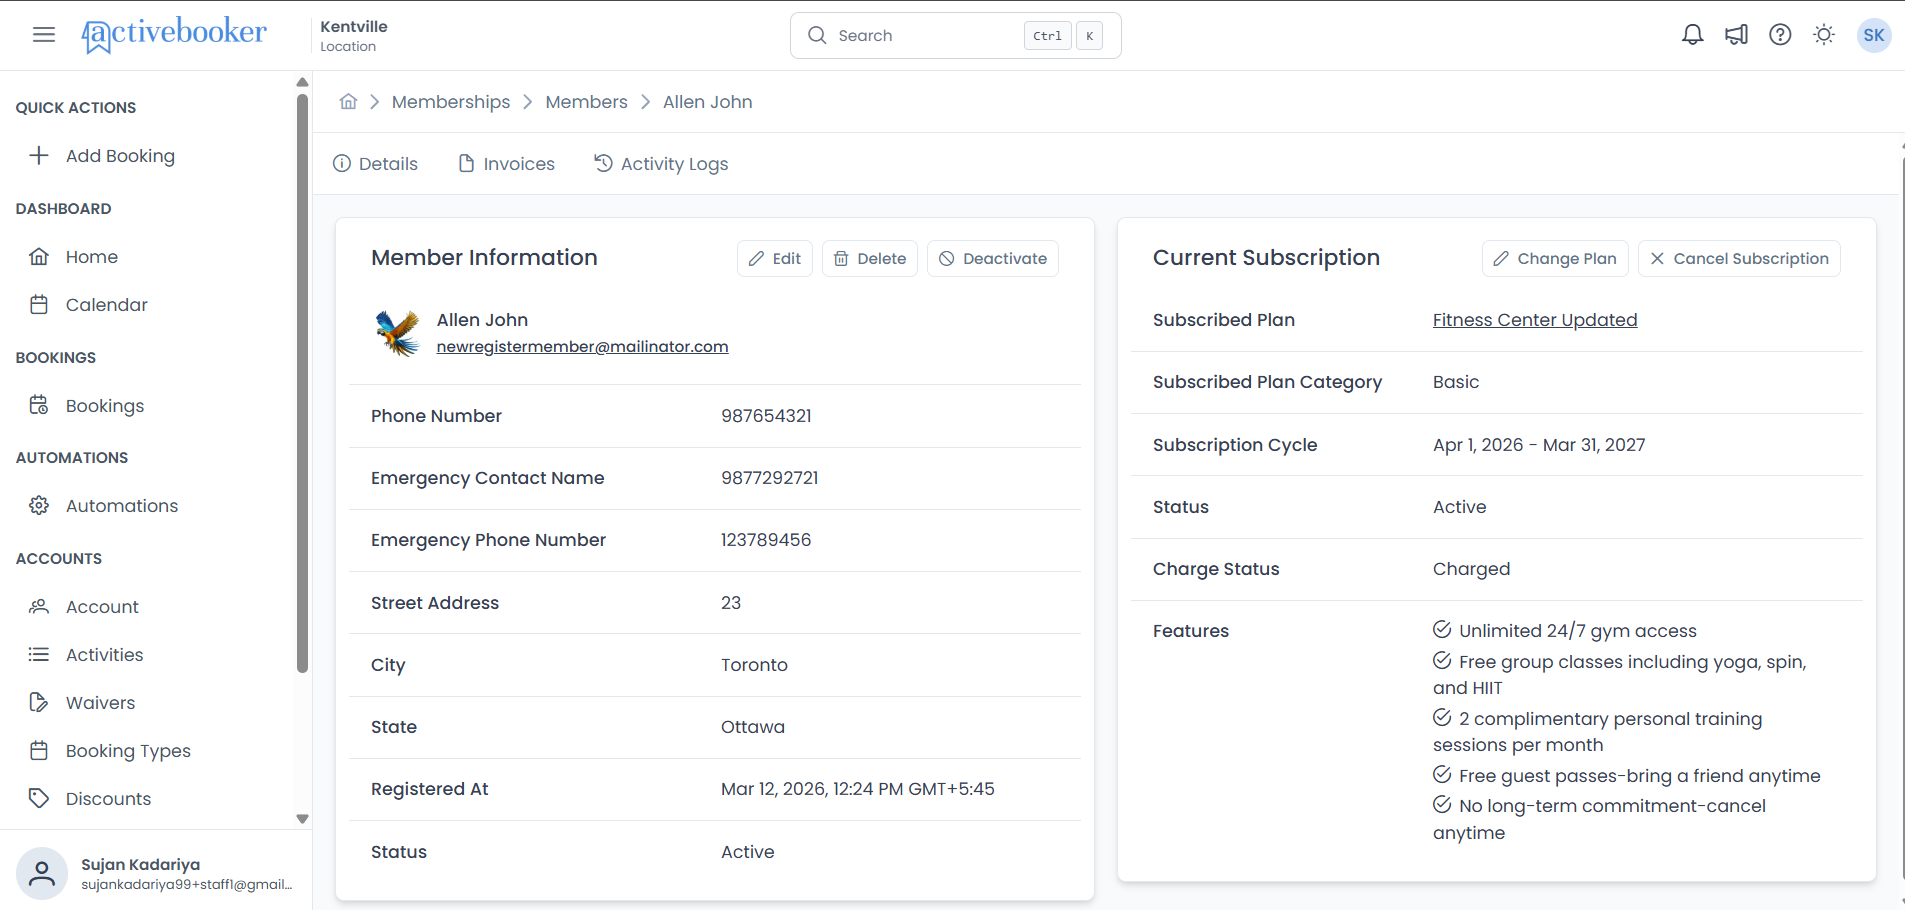The height and width of the screenshot is (910, 1905).
Task: Click the Cancel Subscription button
Action: click(1739, 258)
